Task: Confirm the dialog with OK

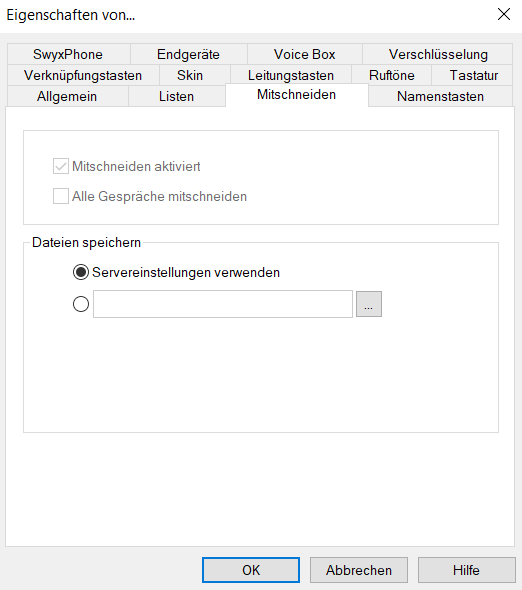Action: (251, 570)
